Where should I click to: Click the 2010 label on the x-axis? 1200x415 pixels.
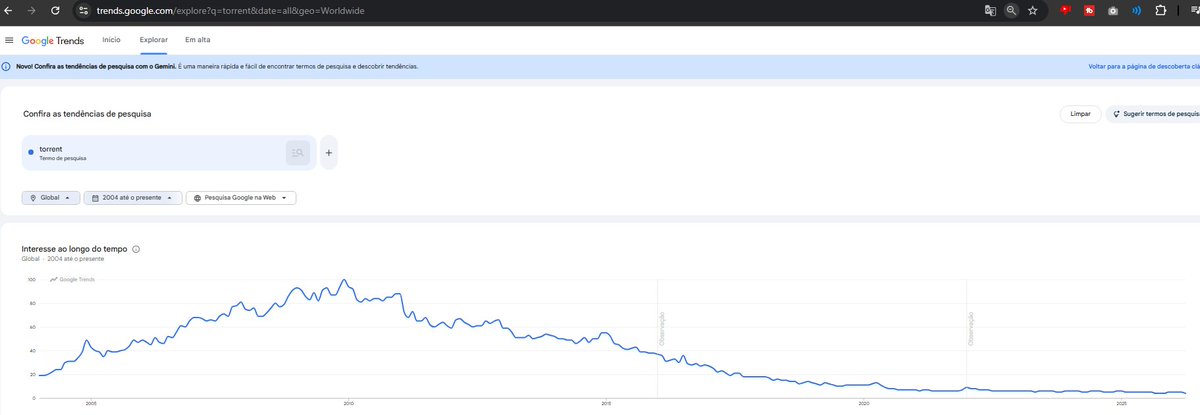pyautogui.click(x=348, y=404)
